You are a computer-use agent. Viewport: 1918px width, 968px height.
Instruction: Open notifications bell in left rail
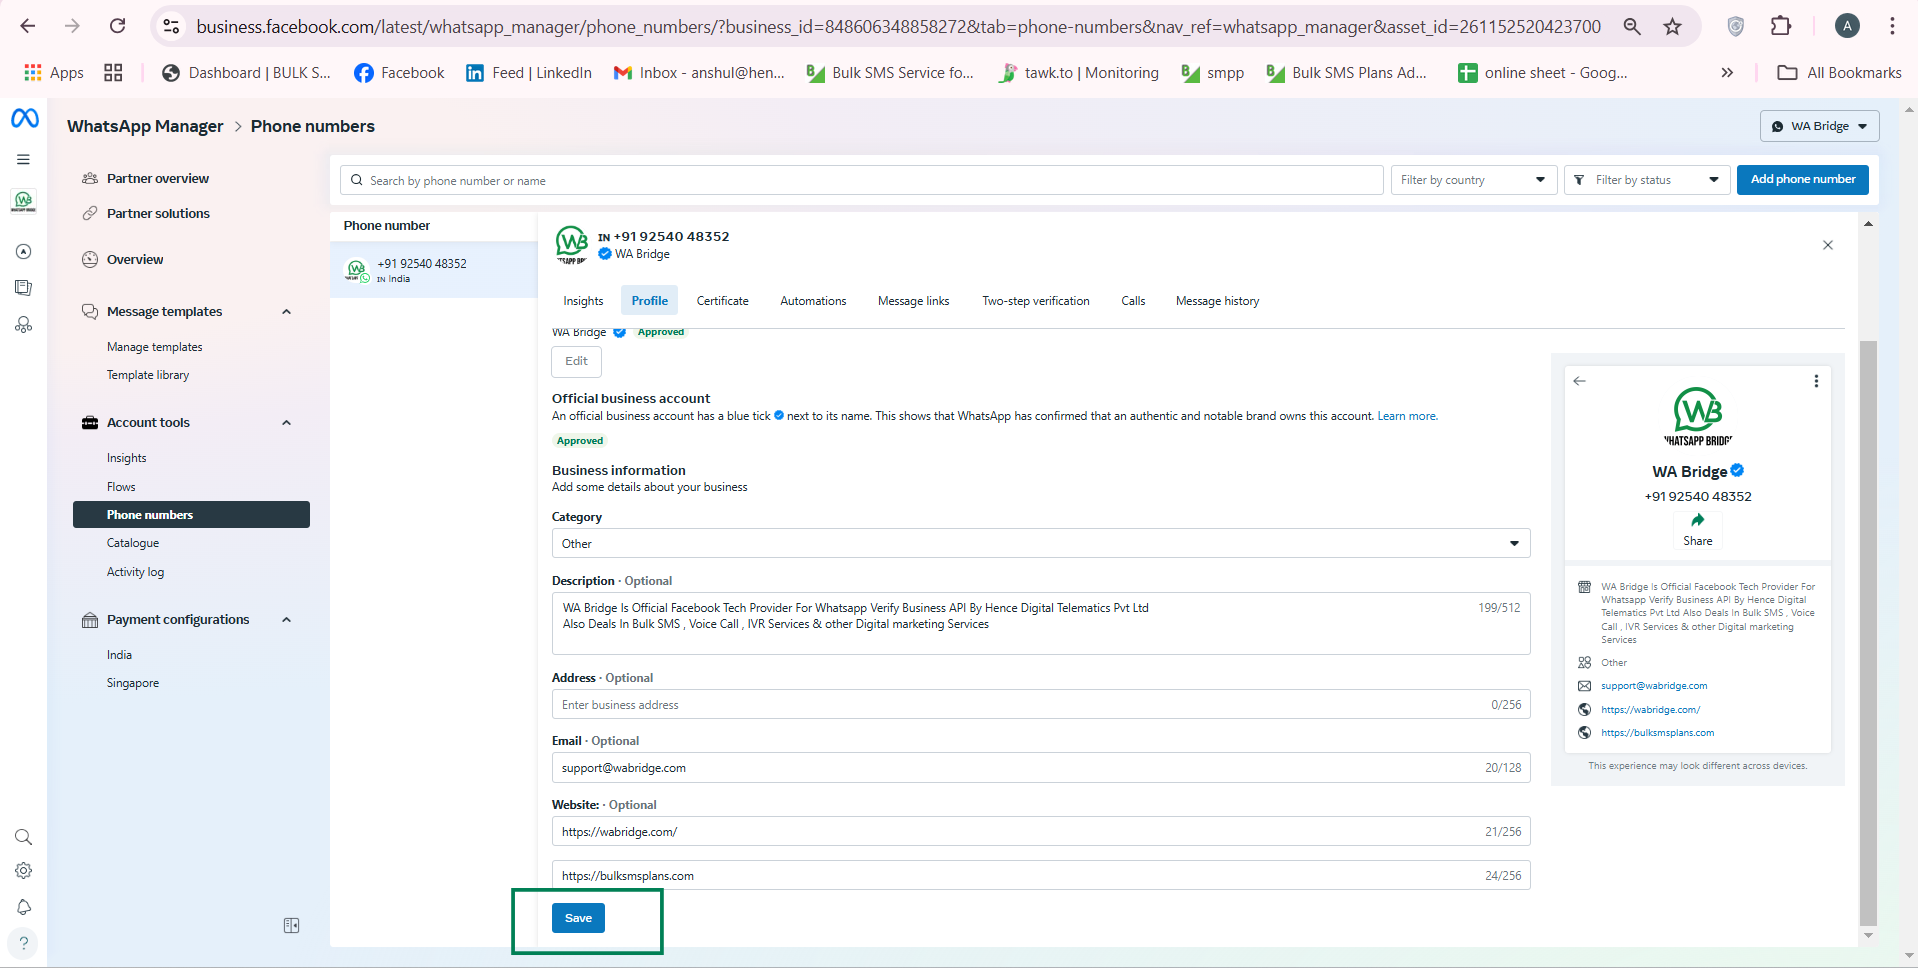point(23,907)
